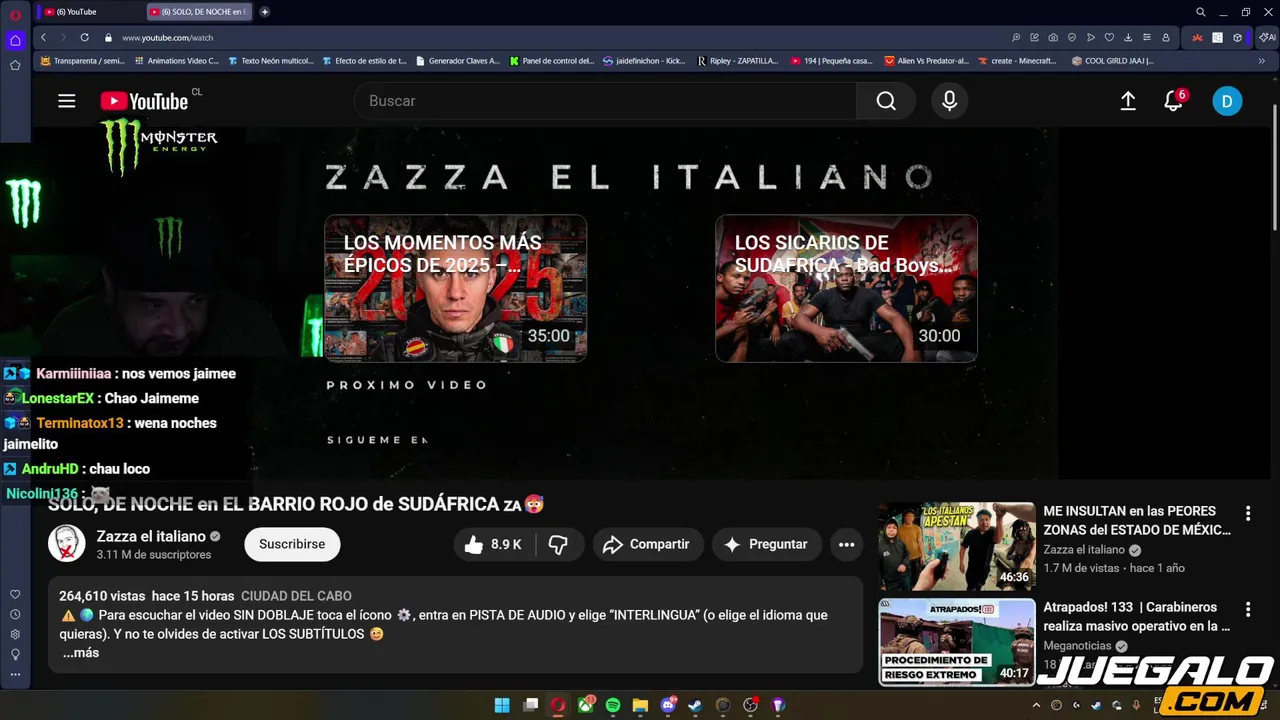Viewport: 1280px width, 720px height.
Task: Click the address bar www.youtube.com/watch
Action: coord(167,37)
